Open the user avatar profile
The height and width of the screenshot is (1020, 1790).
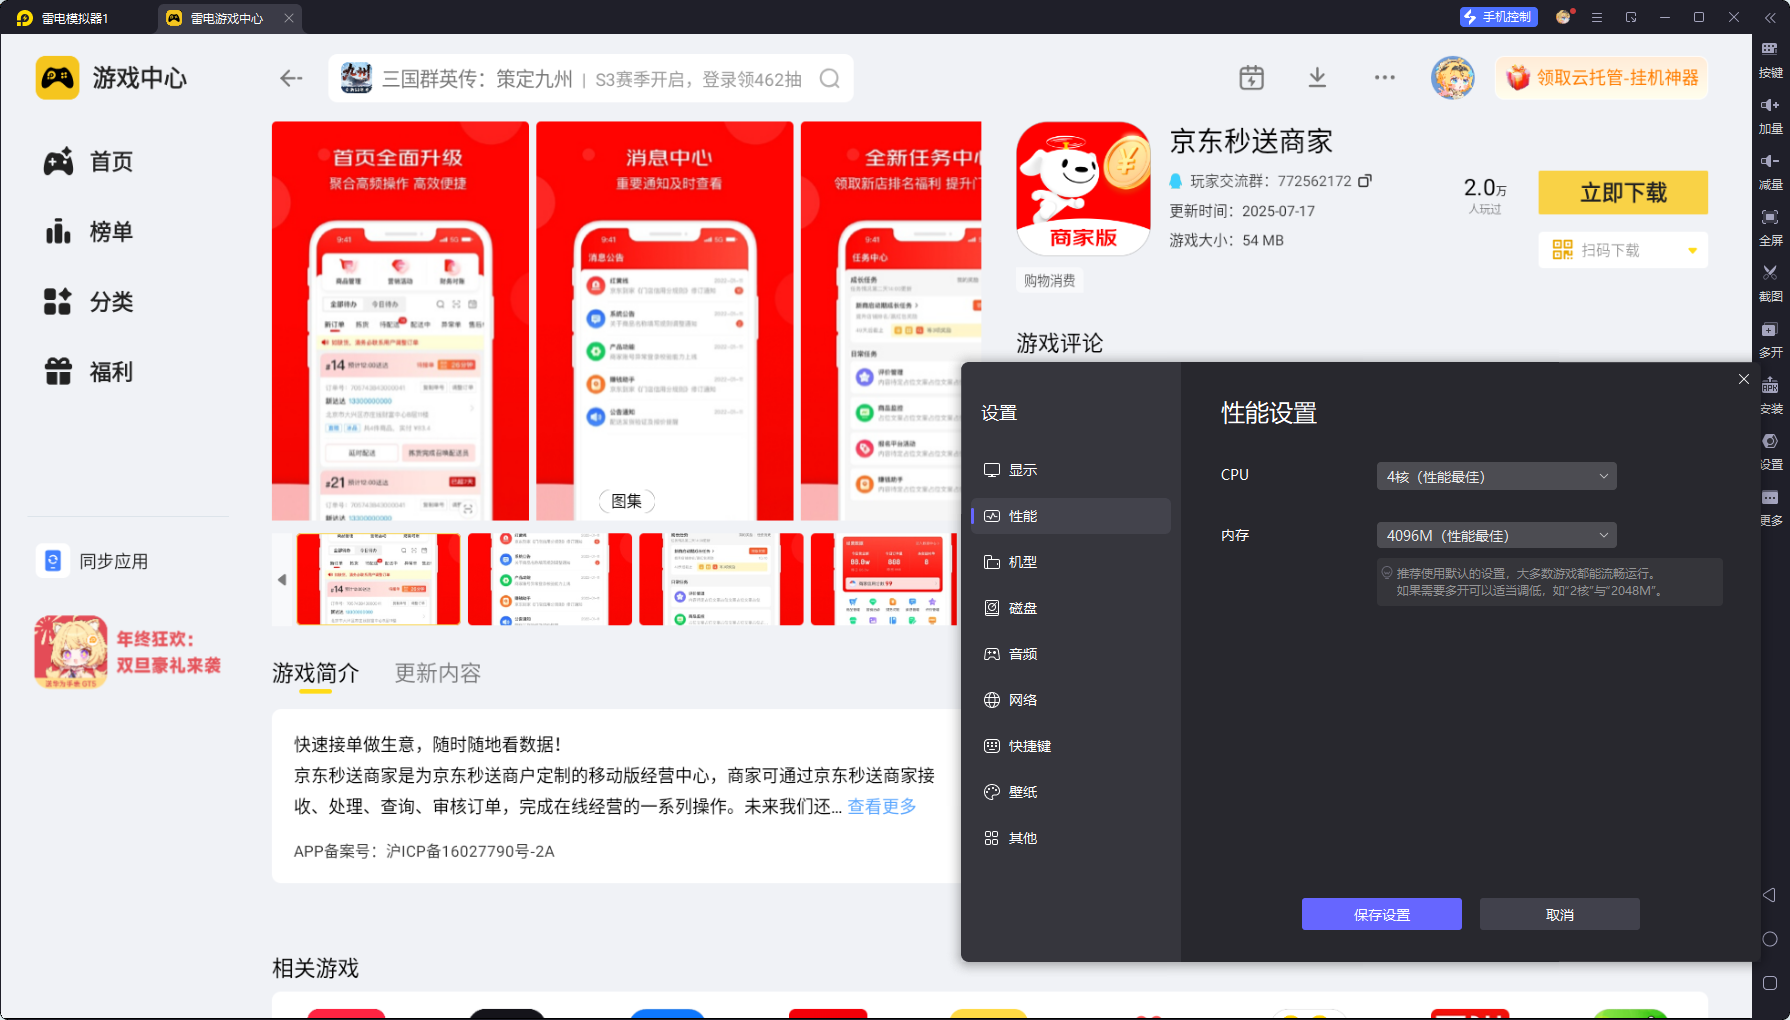[1452, 78]
